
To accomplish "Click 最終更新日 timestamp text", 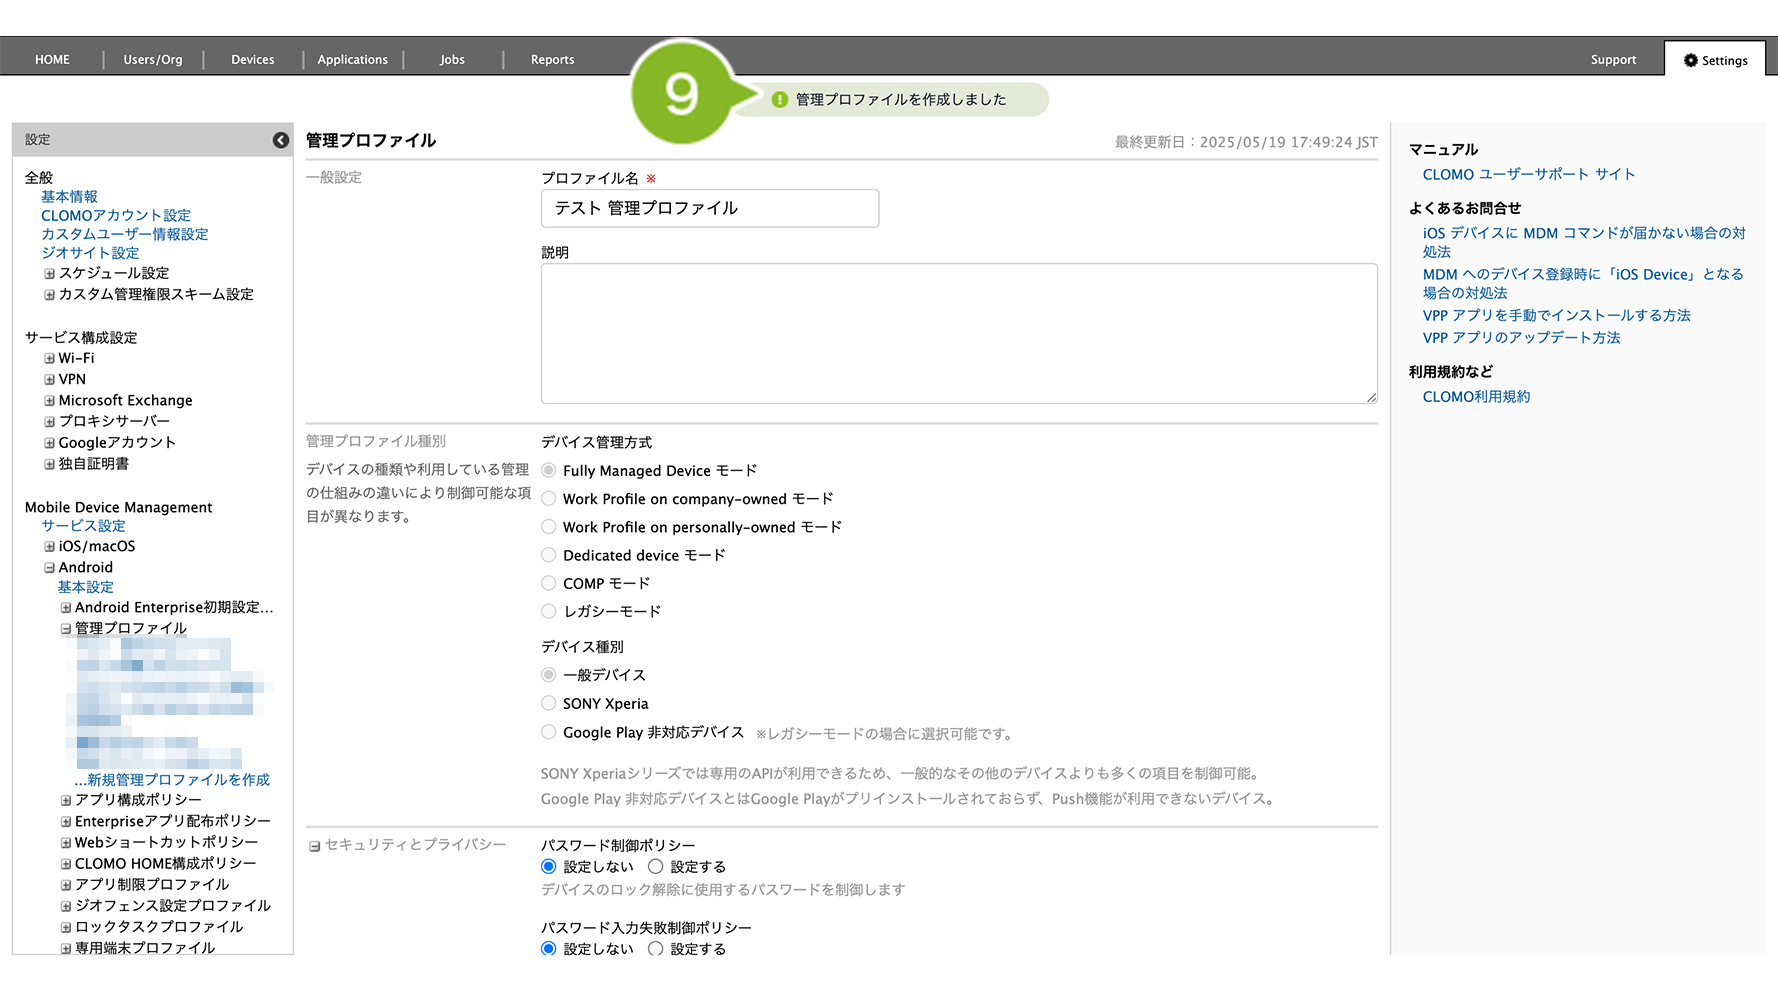I will (x=1246, y=142).
